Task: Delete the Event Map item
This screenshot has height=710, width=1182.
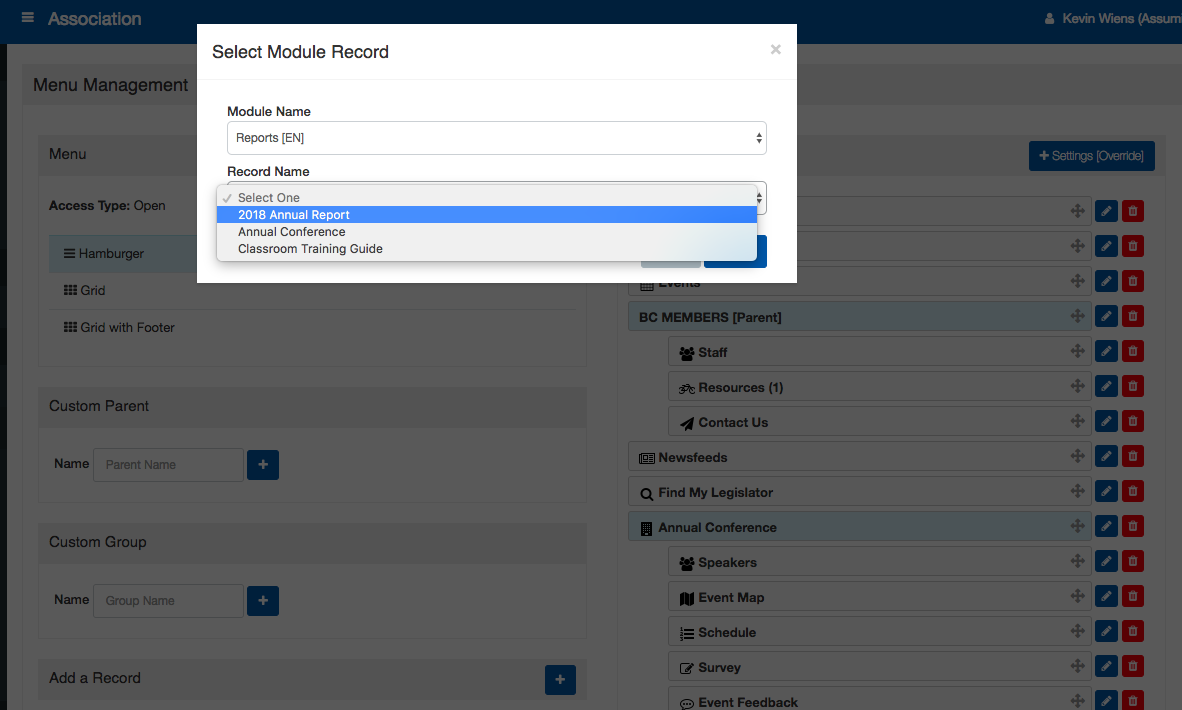Action: pyautogui.click(x=1132, y=597)
